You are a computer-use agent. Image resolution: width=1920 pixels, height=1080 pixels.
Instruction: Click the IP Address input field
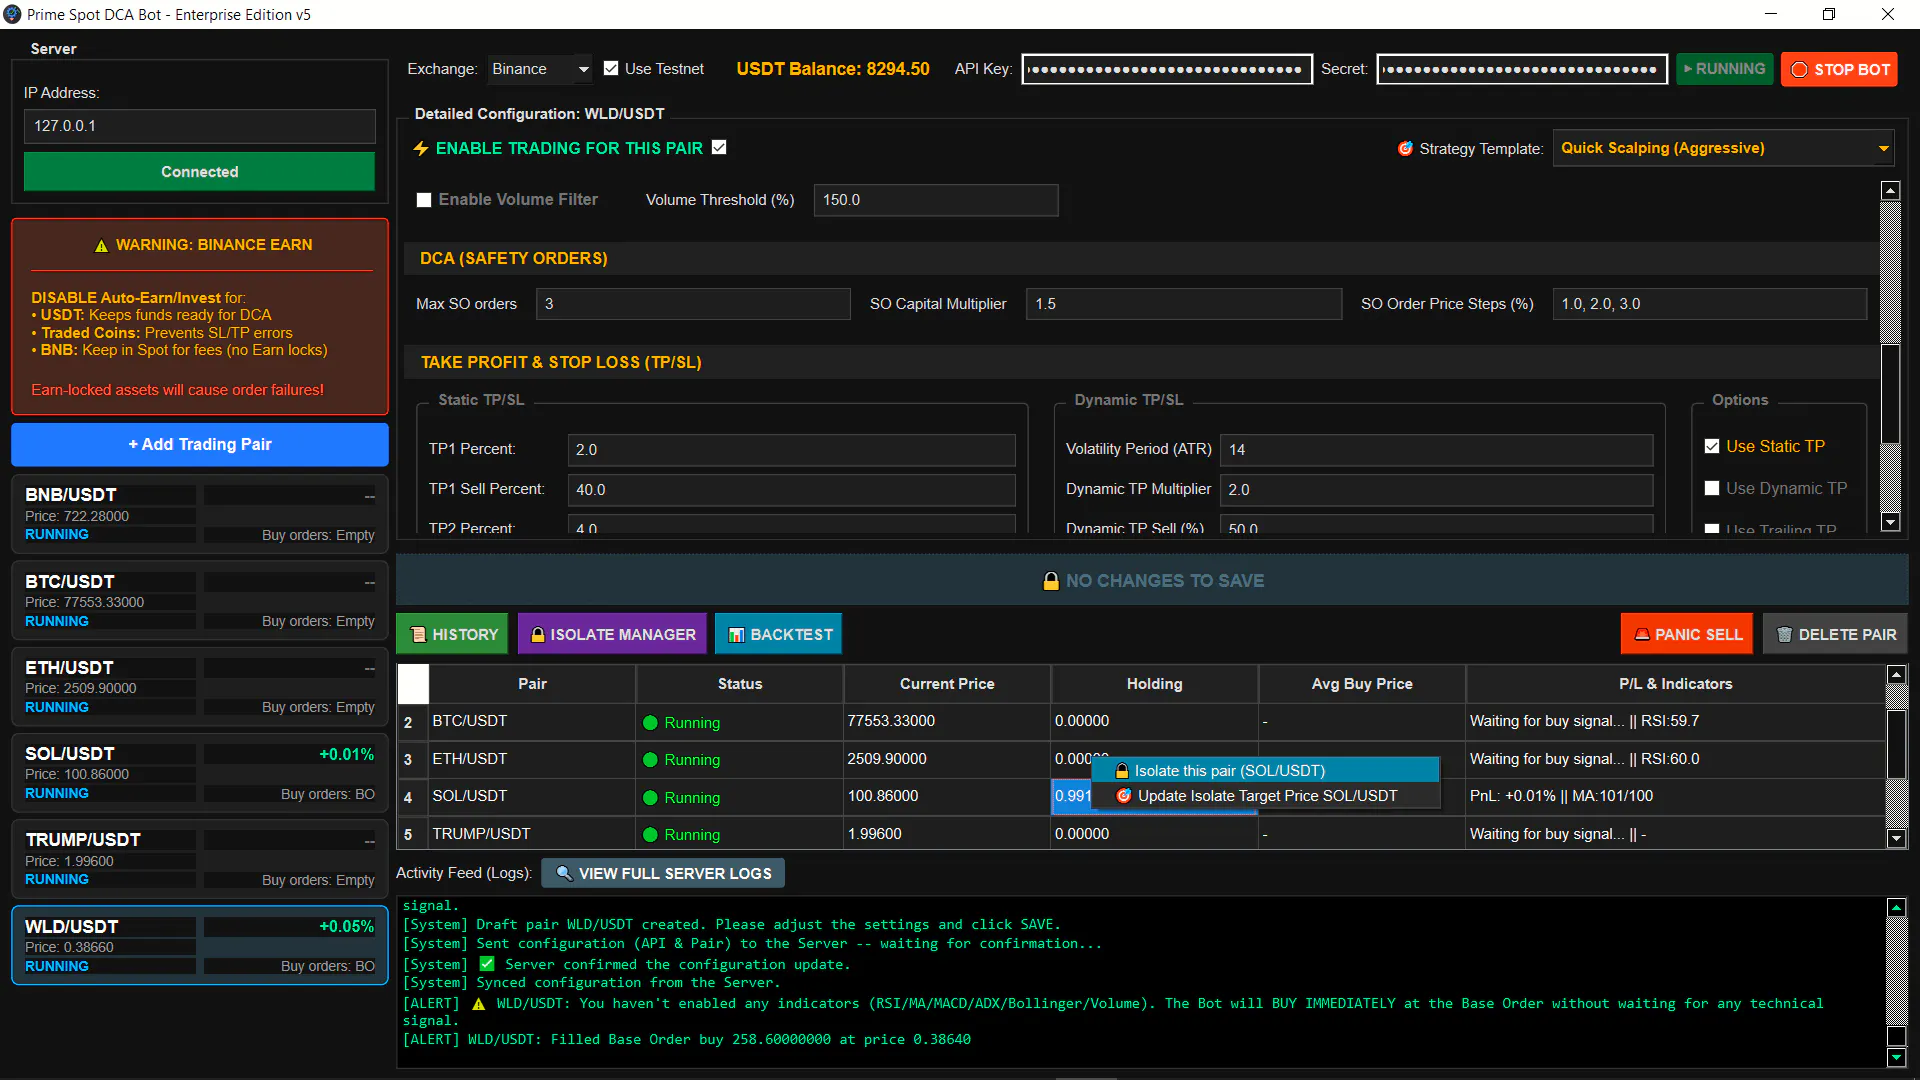coord(200,126)
